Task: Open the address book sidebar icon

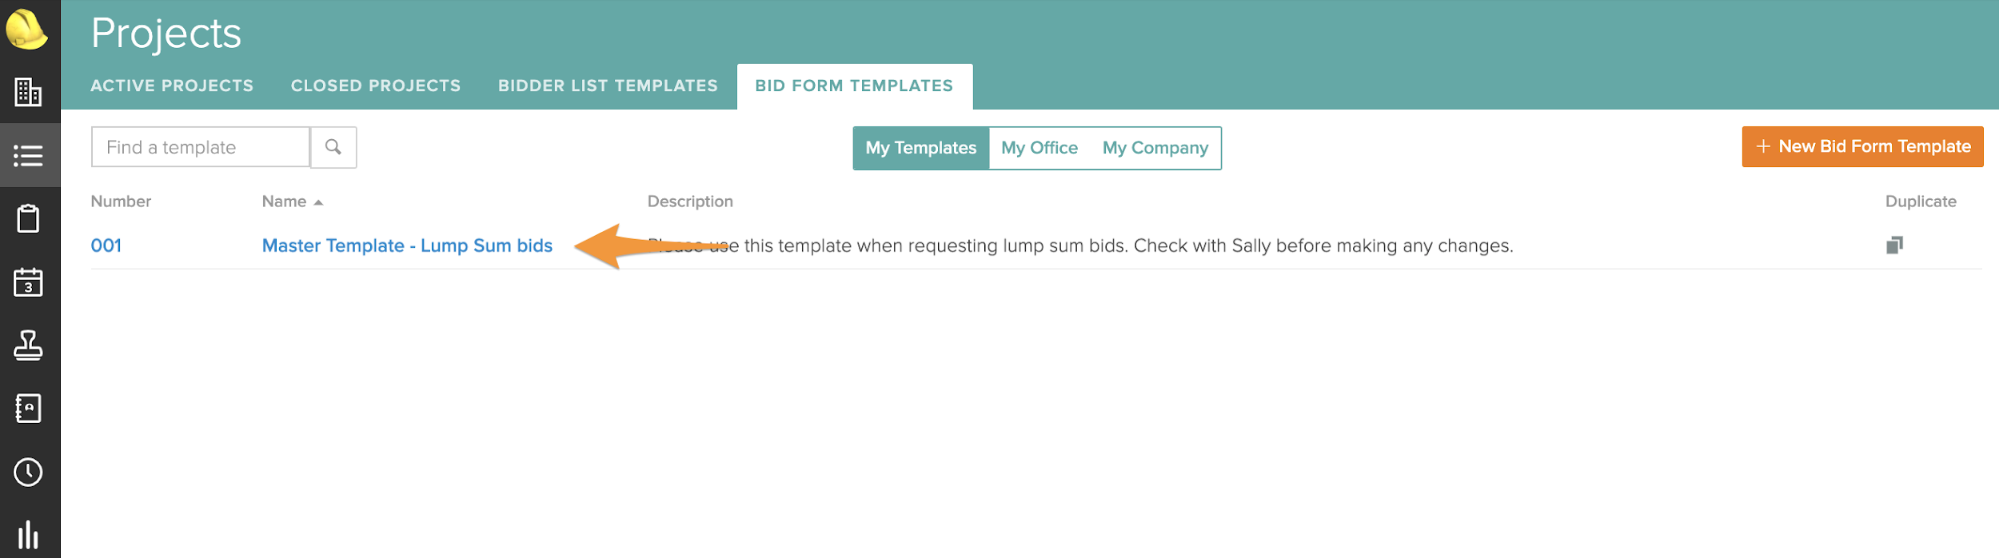Action: tap(28, 408)
